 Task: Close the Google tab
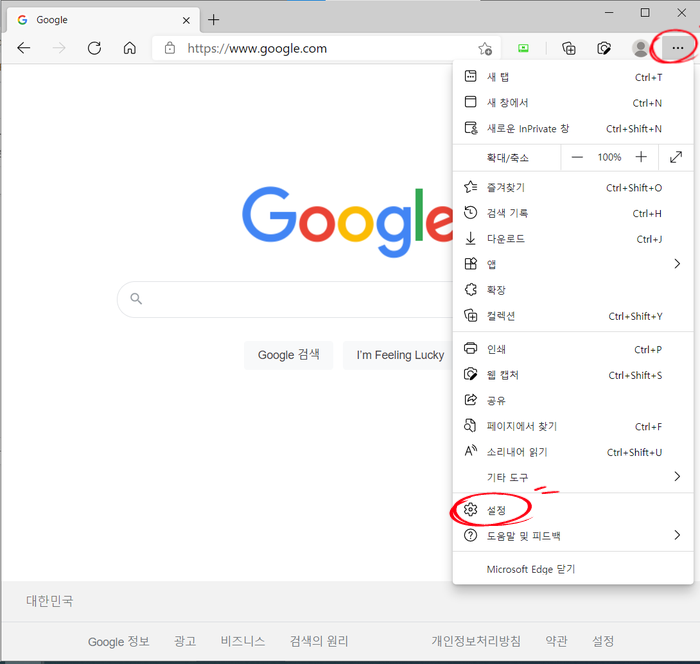click(186, 20)
